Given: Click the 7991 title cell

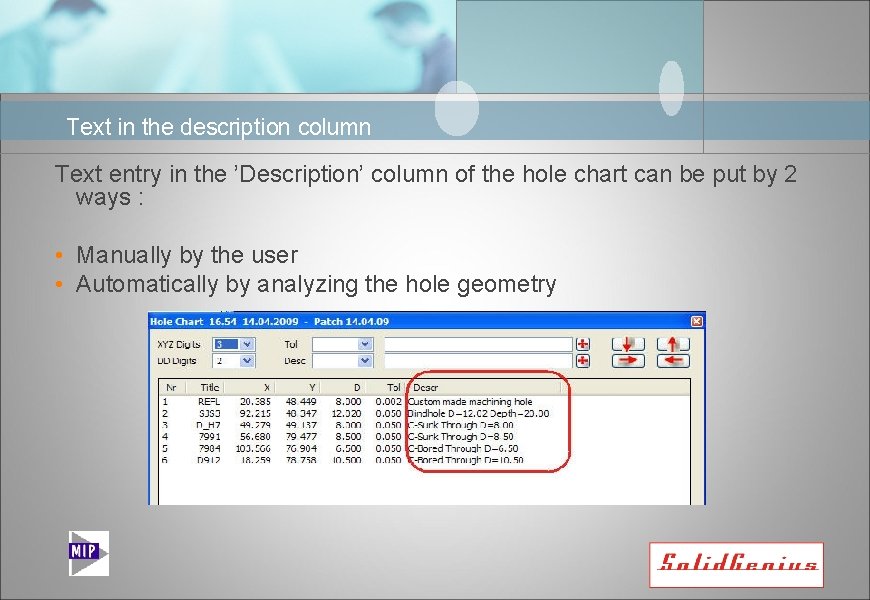Looking at the screenshot, I should [x=210, y=437].
